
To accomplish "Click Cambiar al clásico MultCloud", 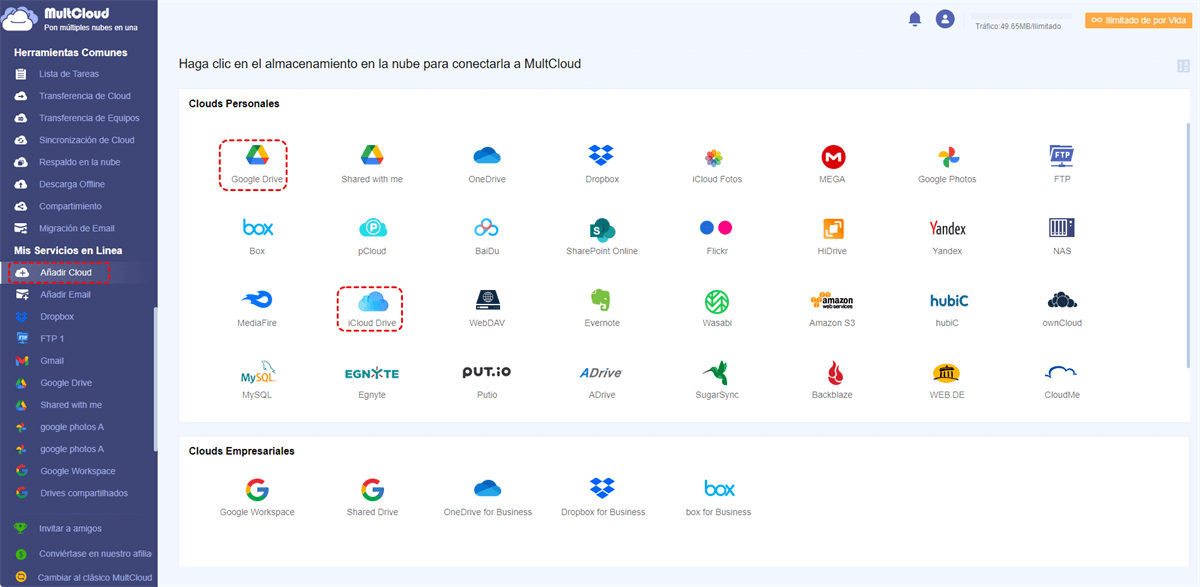I will click(x=94, y=577).
